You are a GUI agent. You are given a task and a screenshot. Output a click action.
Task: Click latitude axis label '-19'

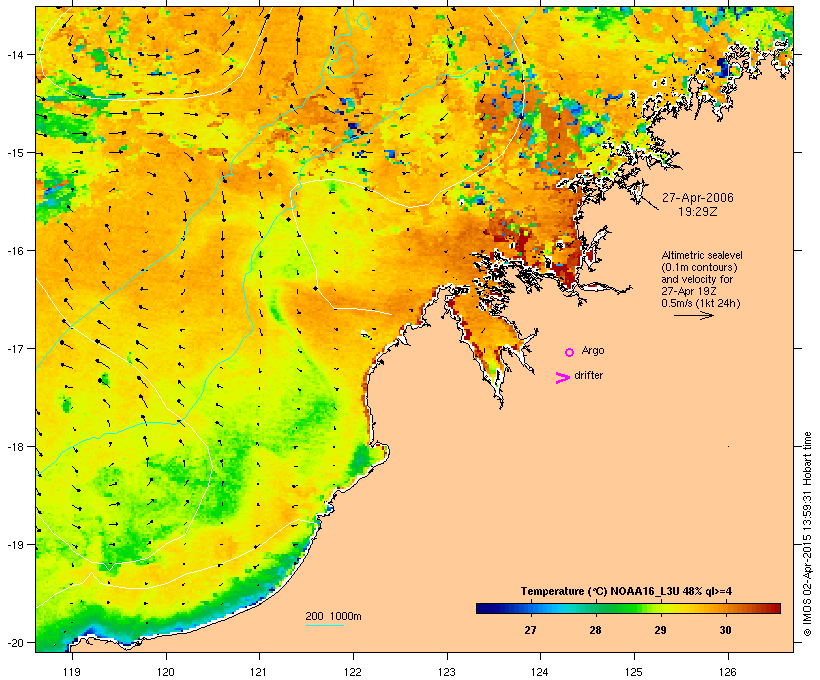coord(14,545)
